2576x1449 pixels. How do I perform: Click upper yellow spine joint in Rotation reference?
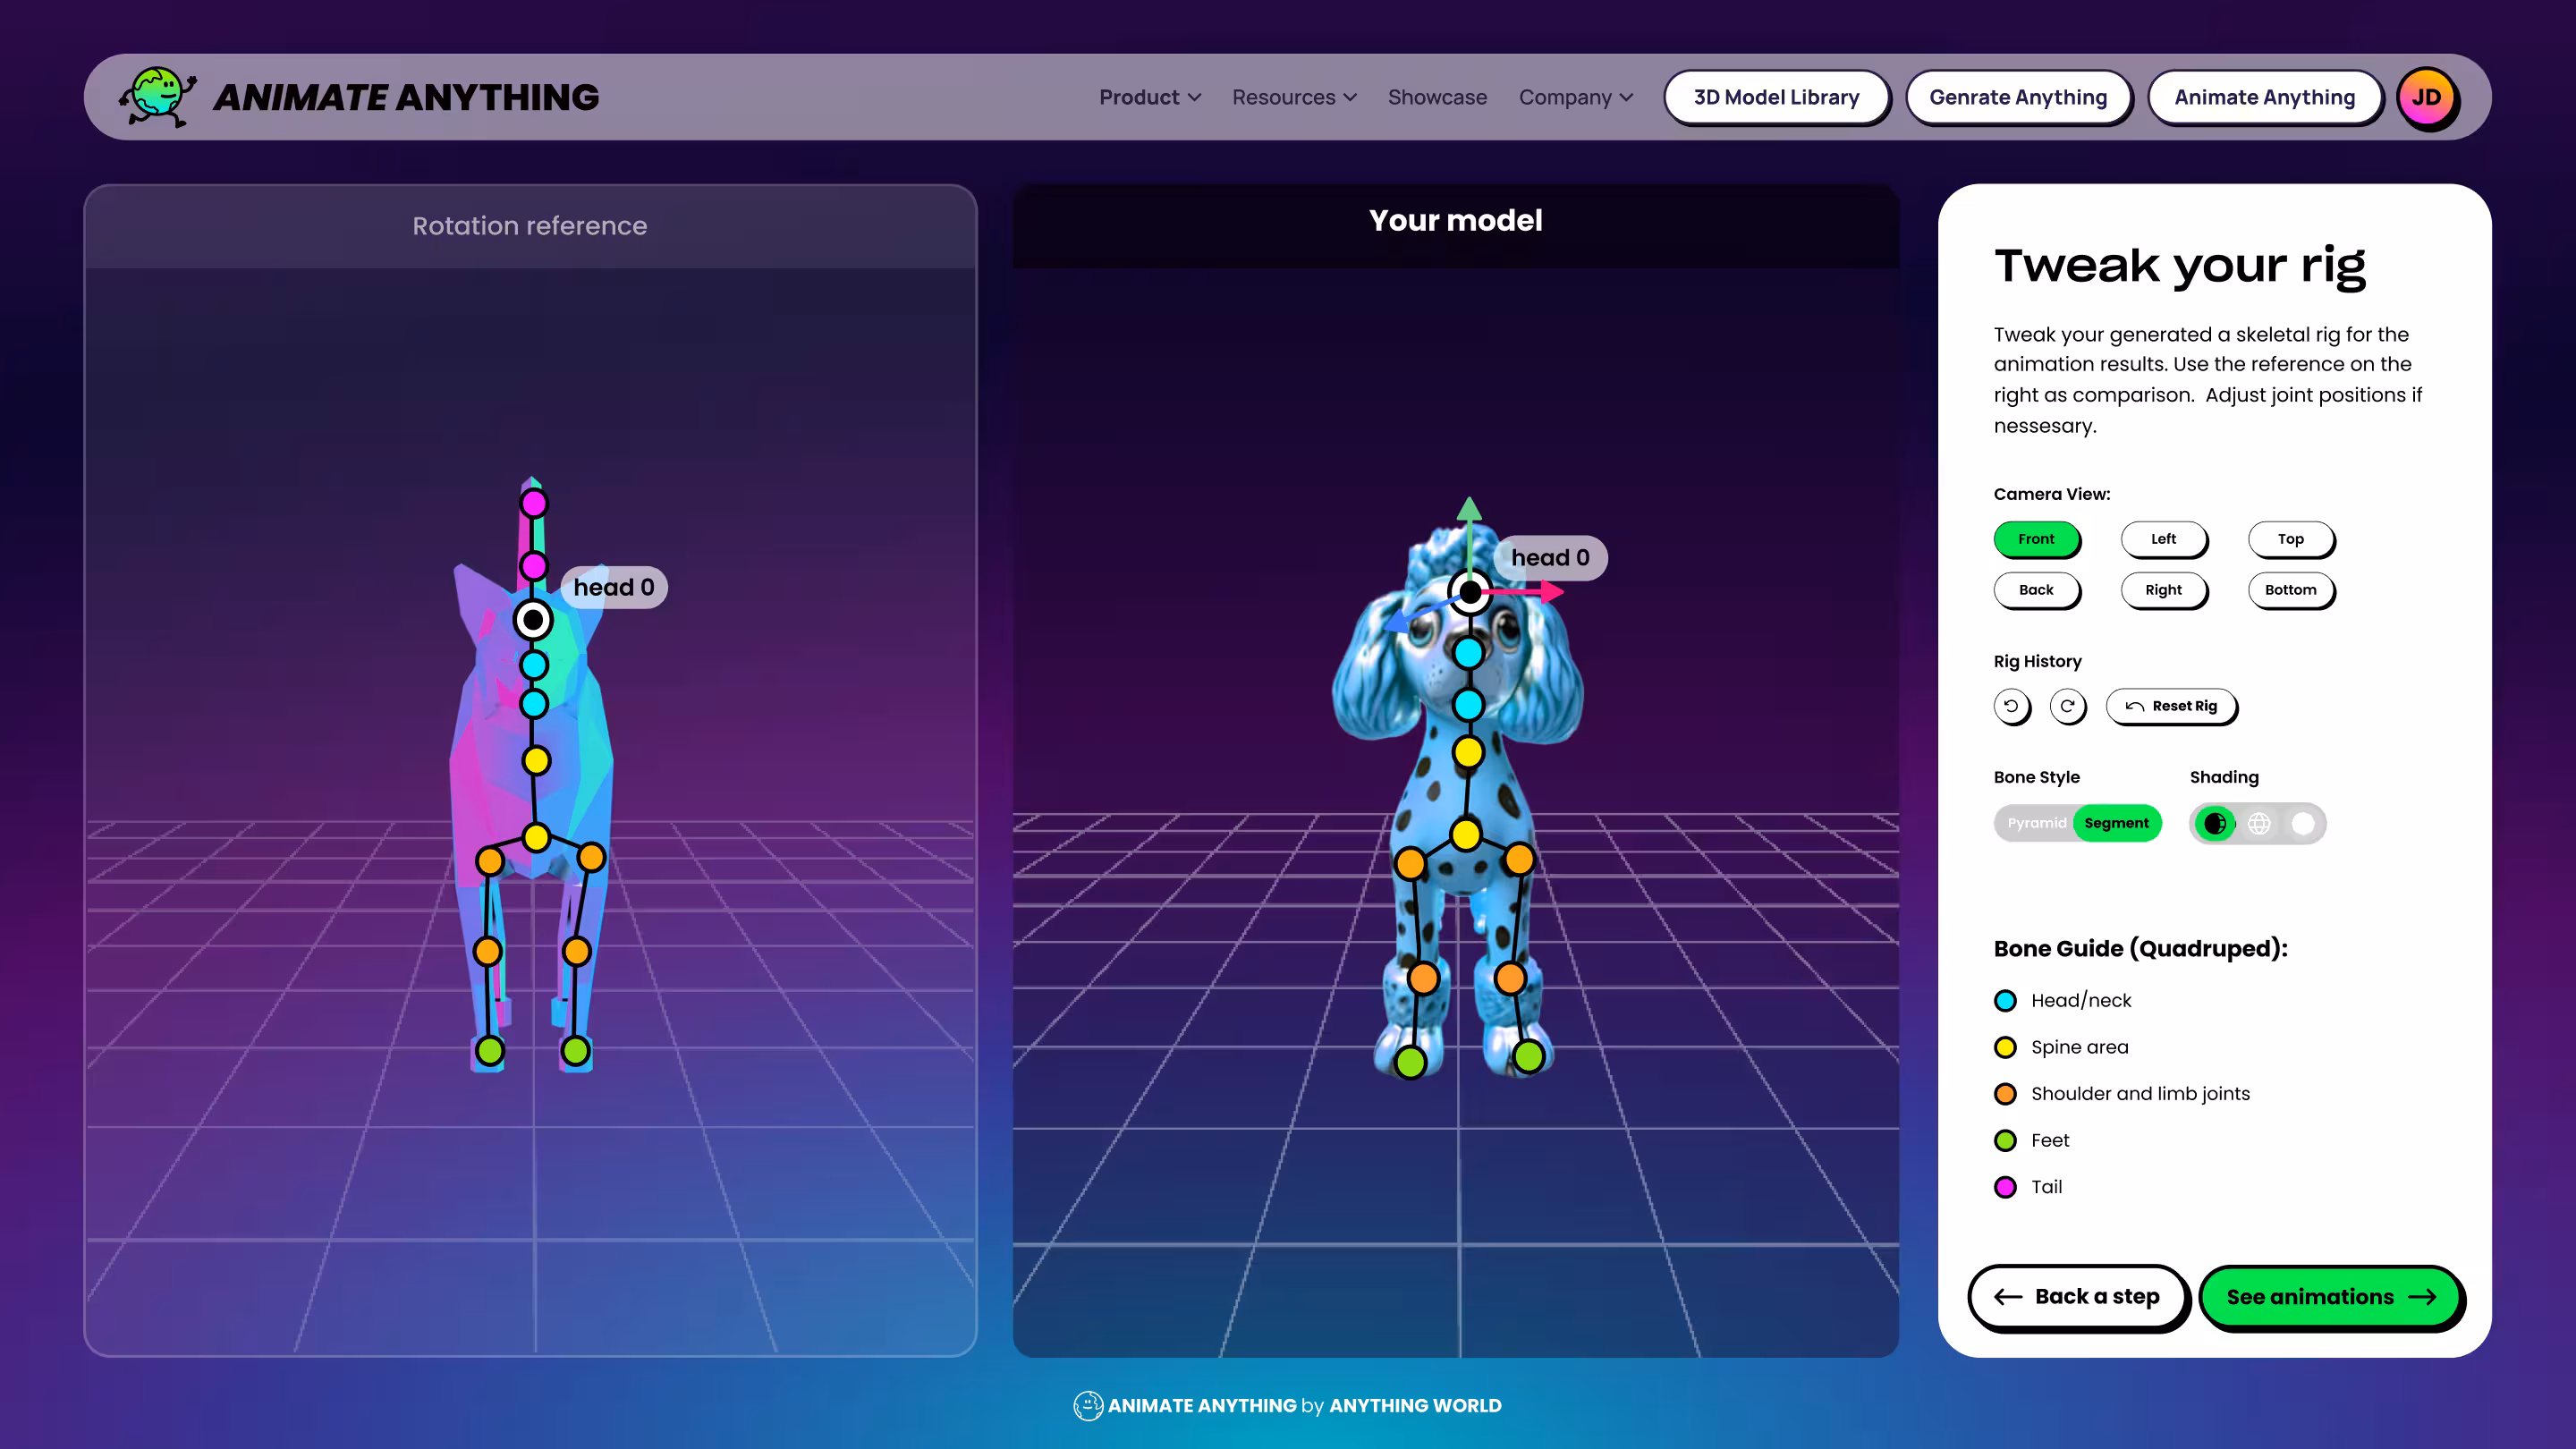(x=536, y=761)
